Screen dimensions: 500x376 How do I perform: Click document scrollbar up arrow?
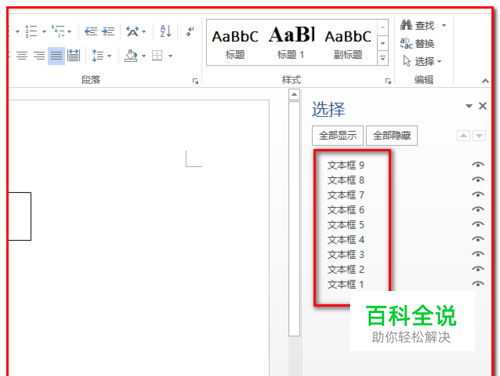coord(294,95)
